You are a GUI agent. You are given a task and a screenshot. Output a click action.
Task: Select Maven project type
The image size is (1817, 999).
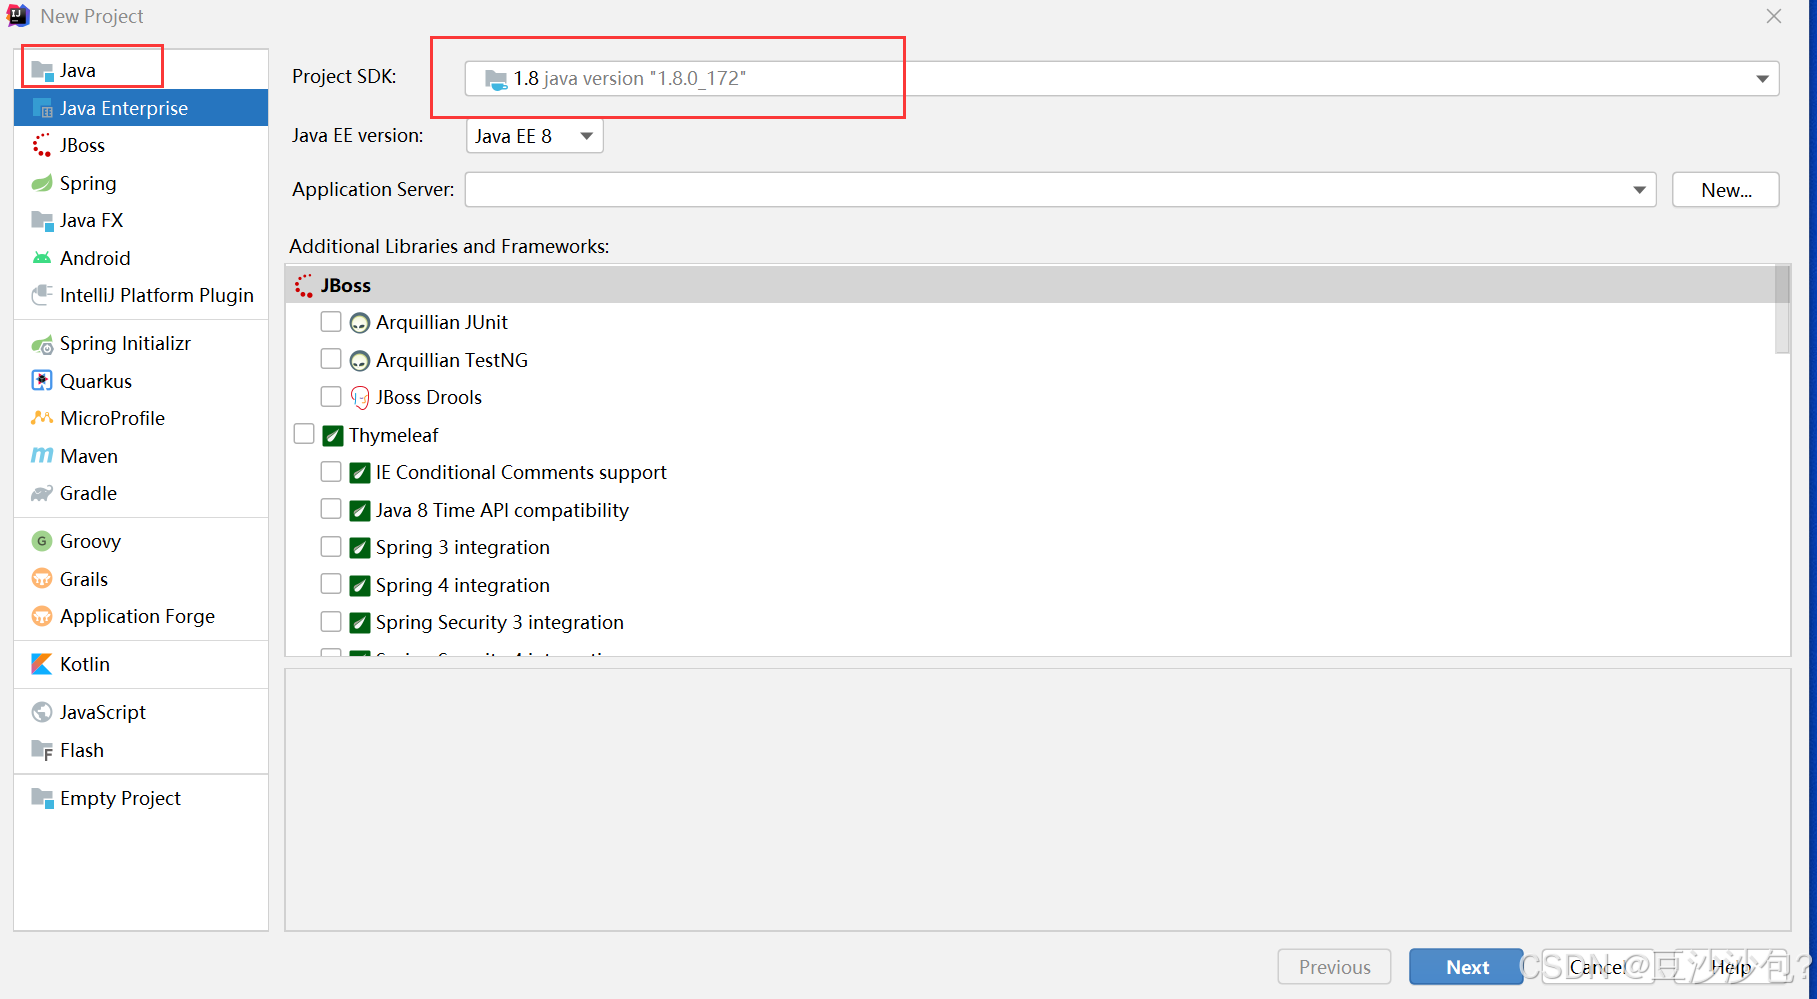pos(141,456)
